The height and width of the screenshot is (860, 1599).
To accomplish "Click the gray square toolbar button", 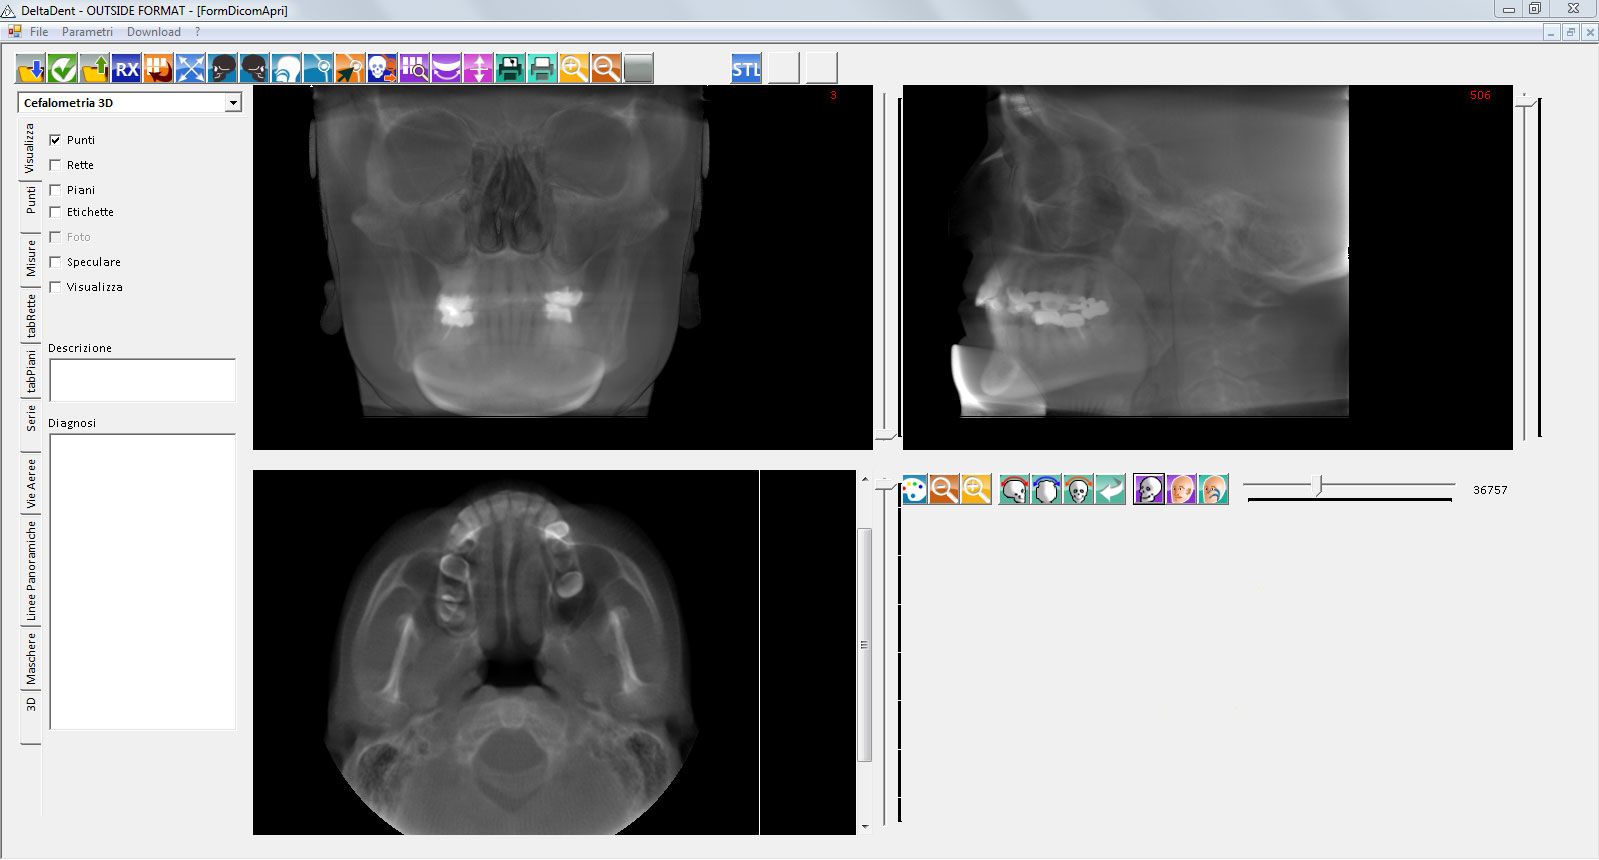I will point(639,68).
